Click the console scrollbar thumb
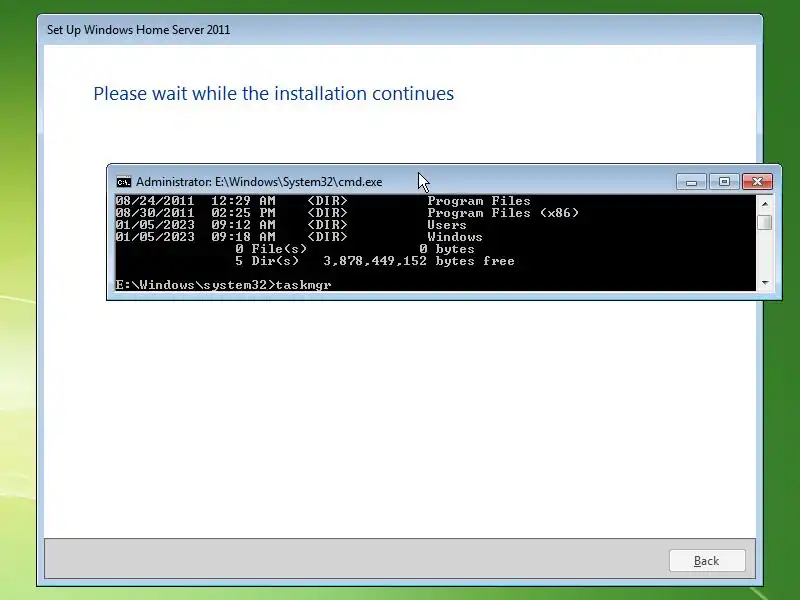 764,223
